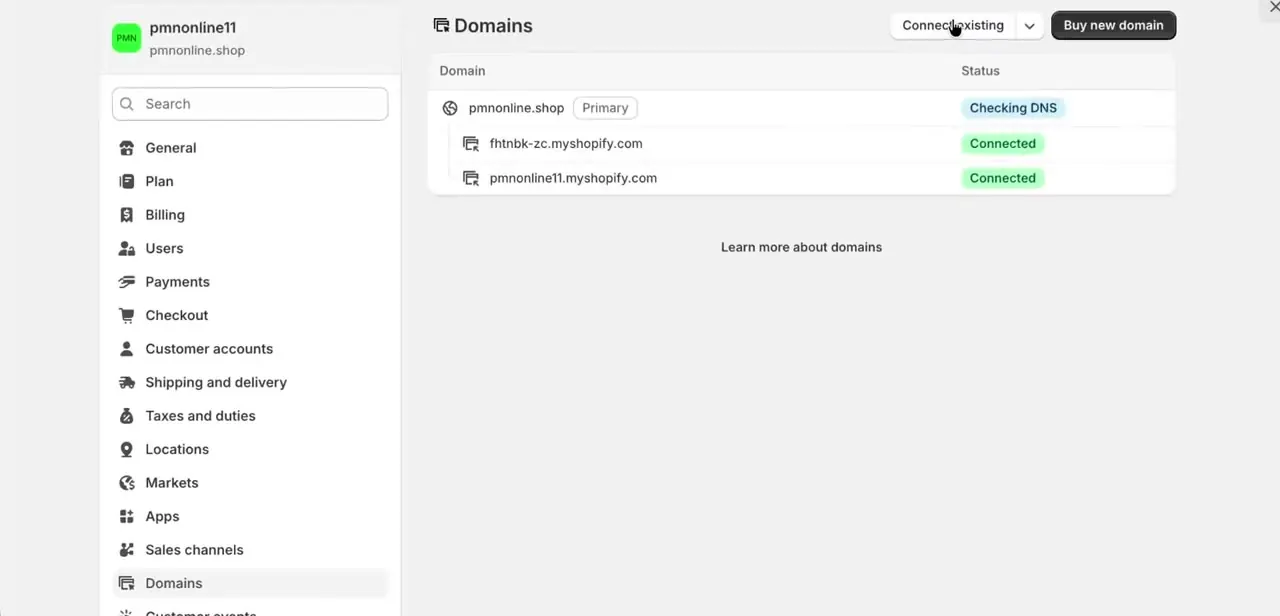Click the Payments hand icon
This screenshot has width=1280, height=616.
coord(127,282)
